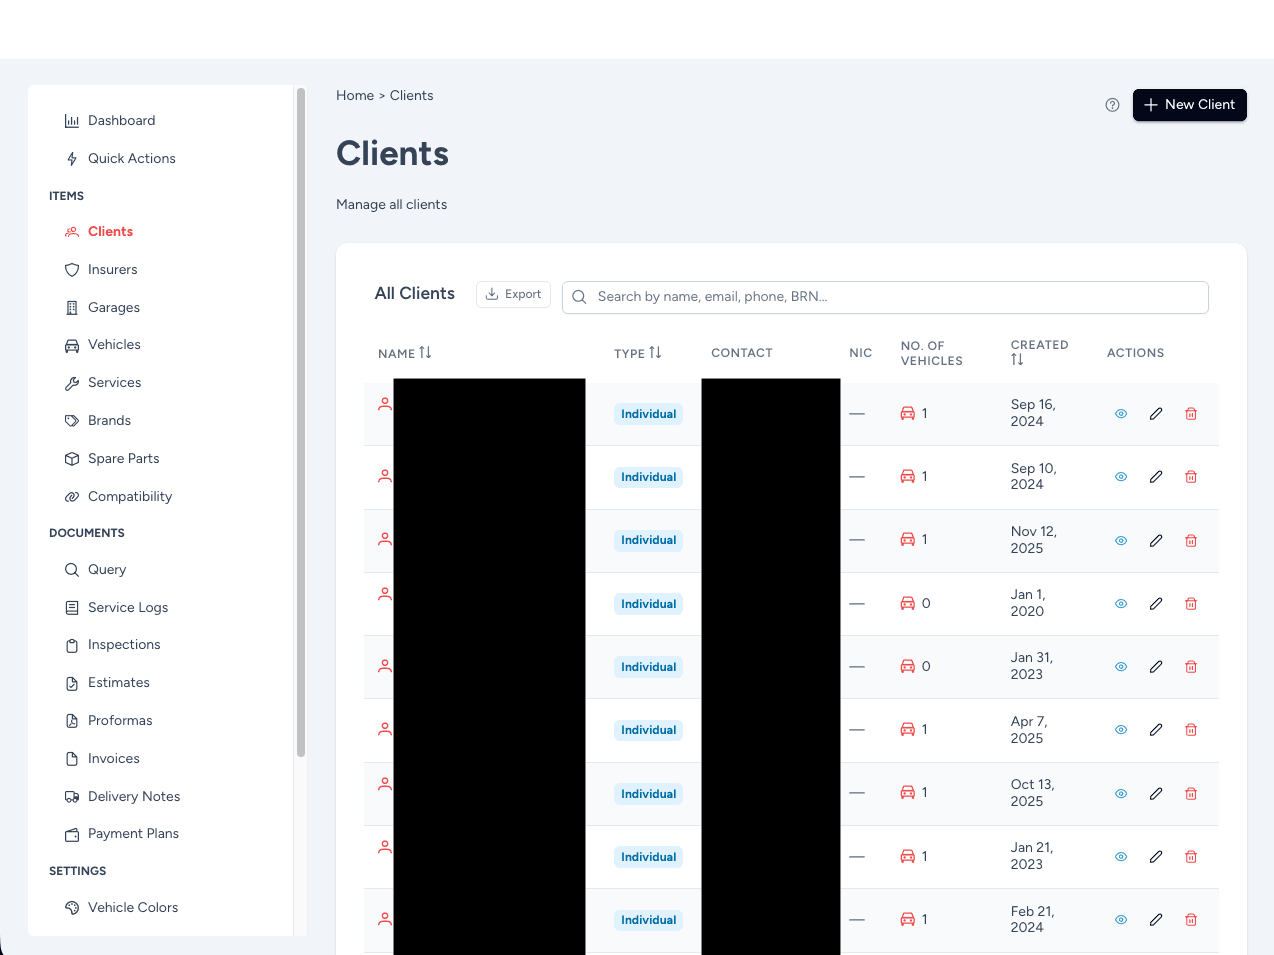
Task: View the client created Oct 13, 2025
Action: tap(1121, 794)
